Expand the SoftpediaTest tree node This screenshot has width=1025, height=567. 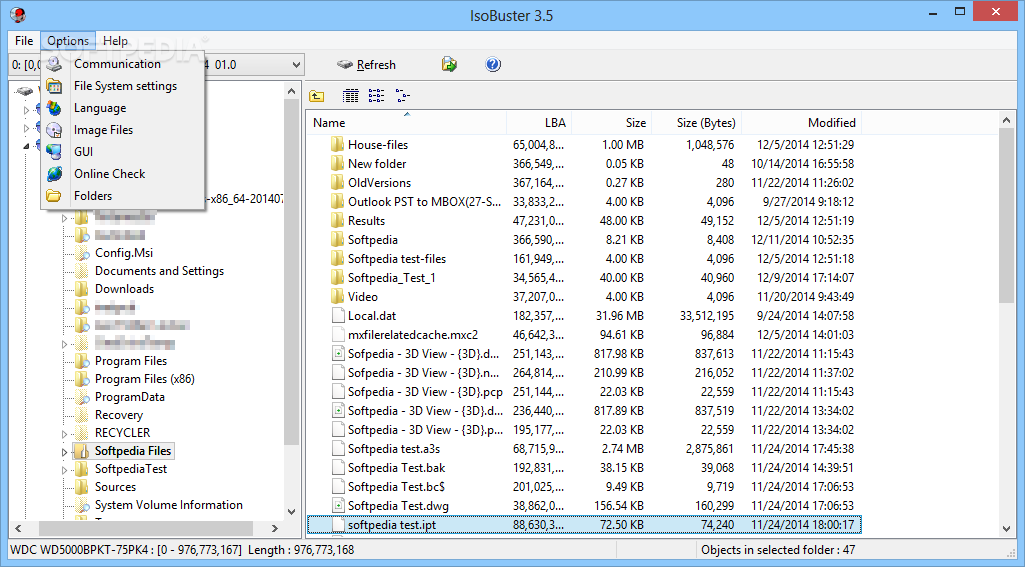coord(64,470)
